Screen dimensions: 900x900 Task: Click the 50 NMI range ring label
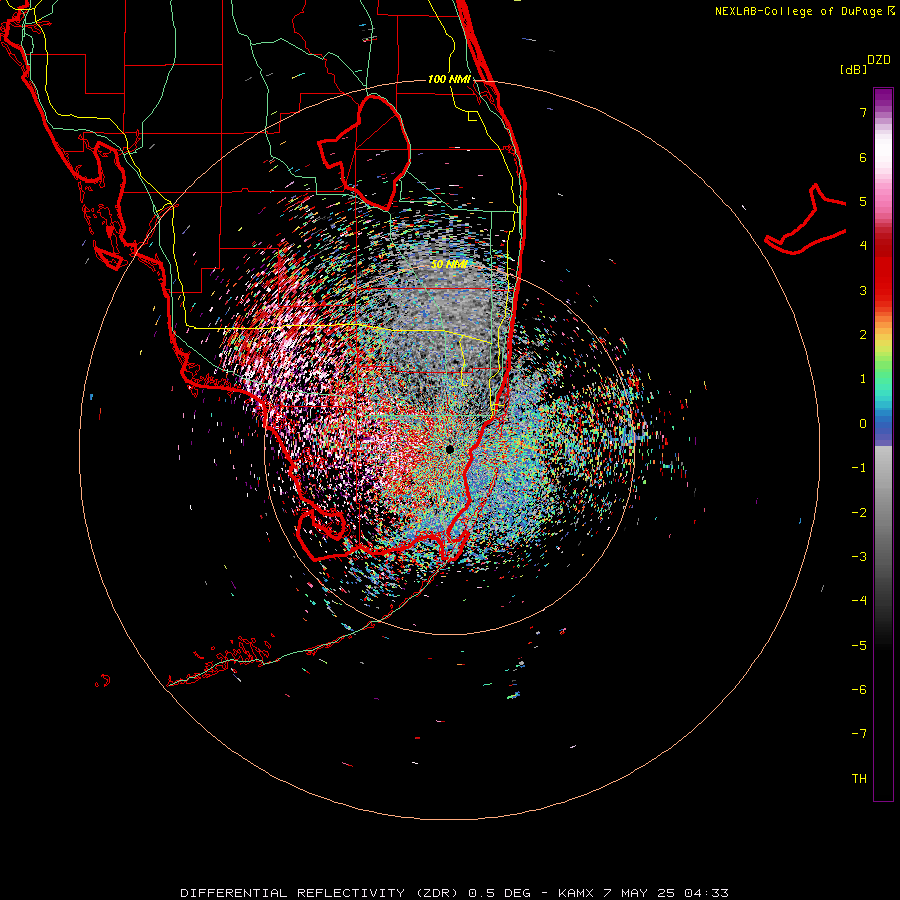pos(449,265)
